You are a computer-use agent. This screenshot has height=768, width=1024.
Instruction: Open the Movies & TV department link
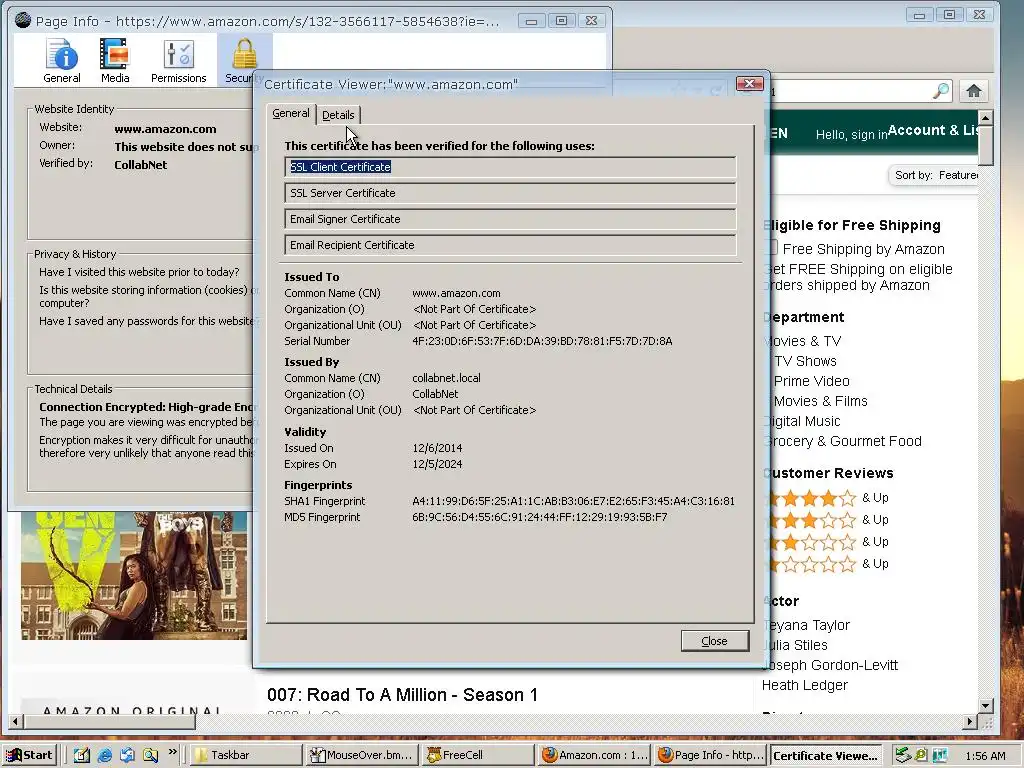[803, 341]
